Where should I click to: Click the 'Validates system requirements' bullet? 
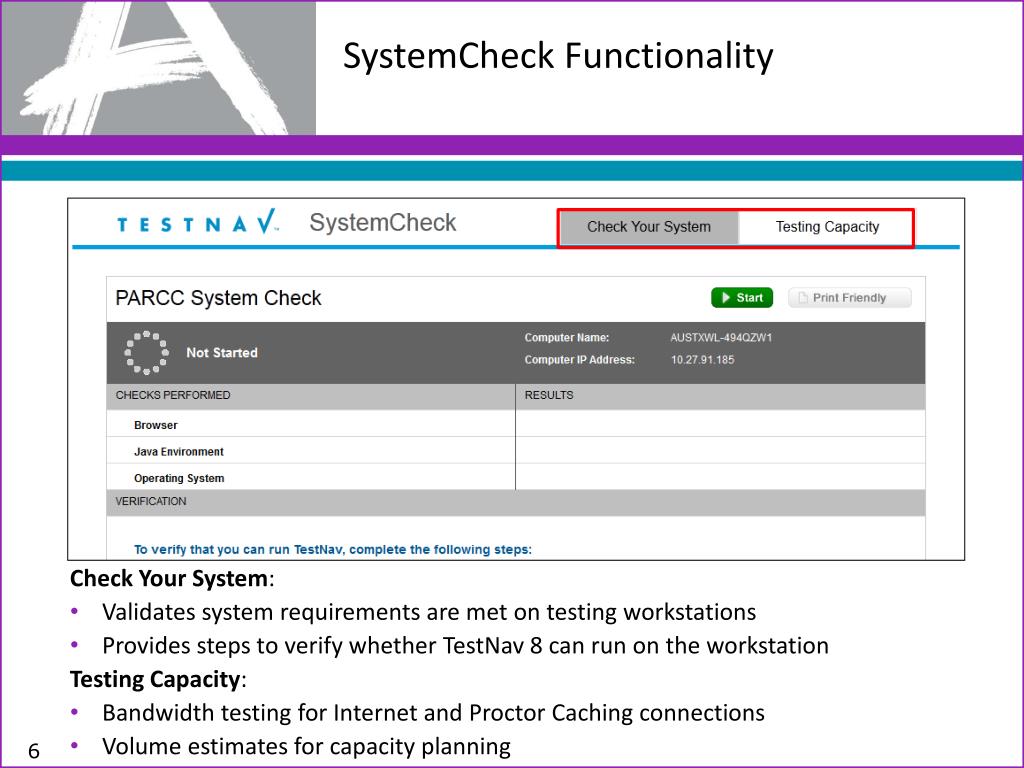tap(429, 613)
